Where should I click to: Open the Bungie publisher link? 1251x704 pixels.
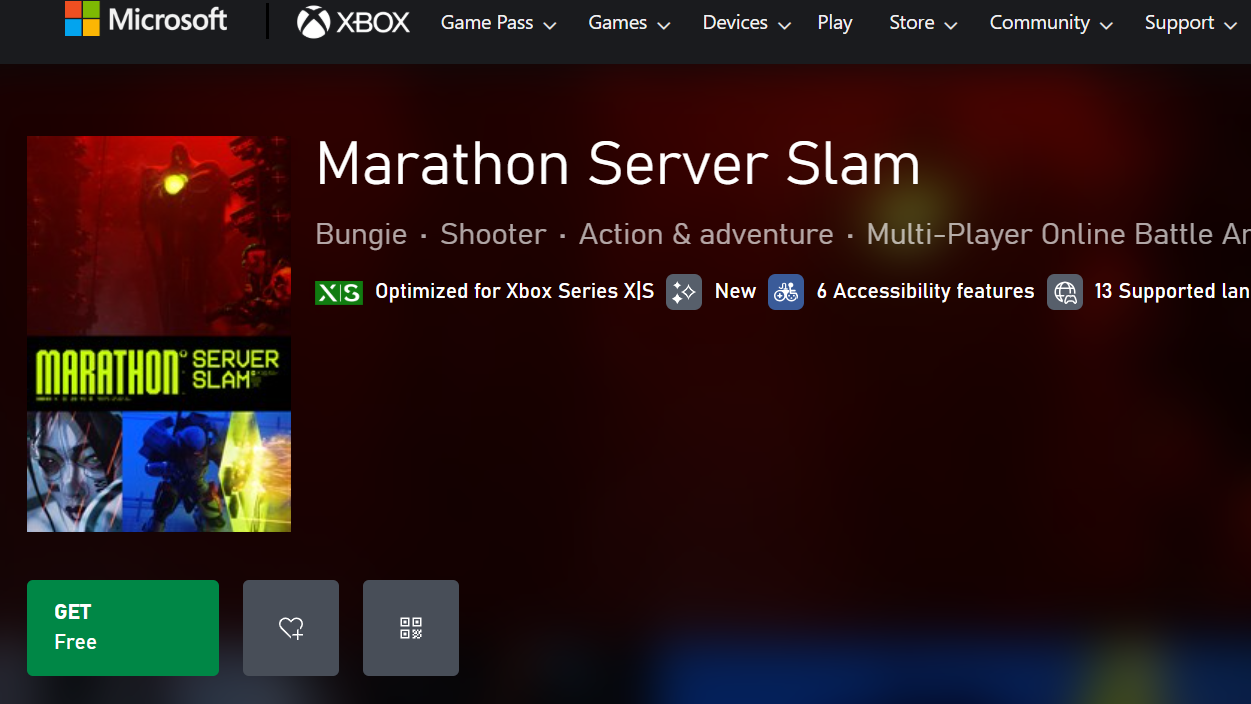[361, 235]
